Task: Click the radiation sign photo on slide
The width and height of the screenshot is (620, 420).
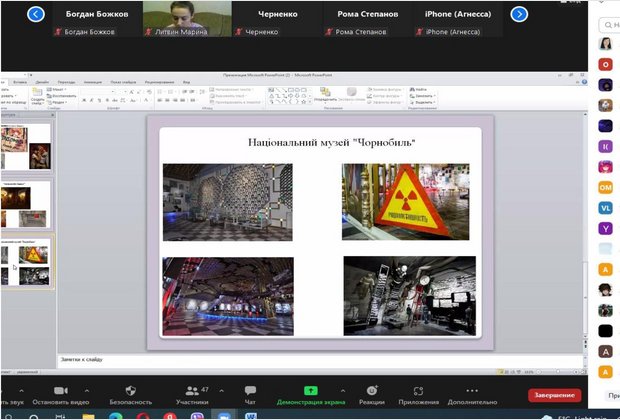Action: pos(406,202)
